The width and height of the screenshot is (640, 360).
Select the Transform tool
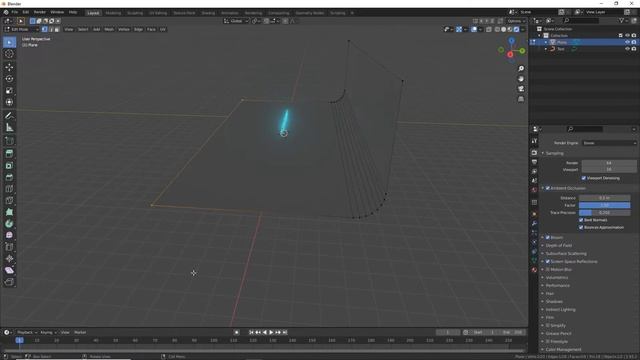coord(9,102)
